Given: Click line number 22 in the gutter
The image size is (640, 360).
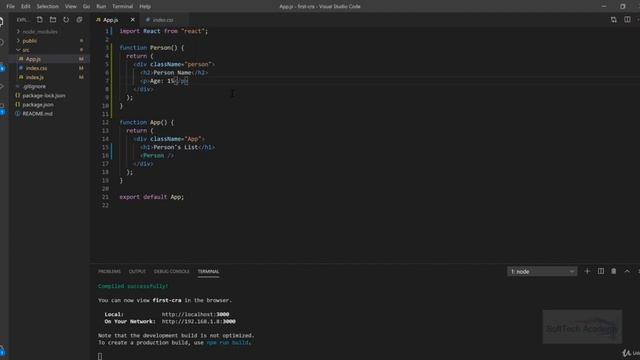Looking at the screenshot, I should (x=105, y=205).
